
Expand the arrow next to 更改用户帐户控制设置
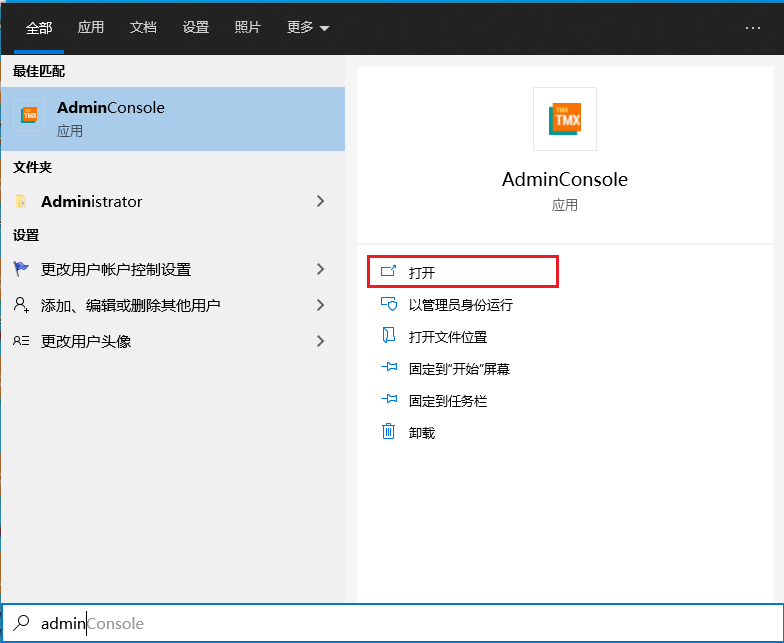coord(320,269)
